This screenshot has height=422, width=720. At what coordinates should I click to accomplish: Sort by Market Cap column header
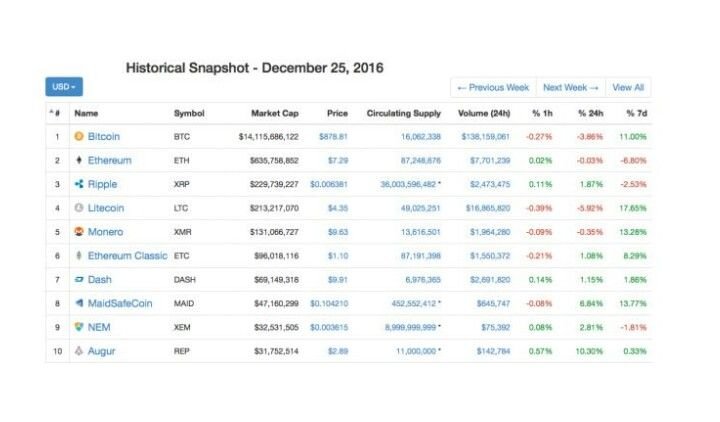[x=275, y=113]
